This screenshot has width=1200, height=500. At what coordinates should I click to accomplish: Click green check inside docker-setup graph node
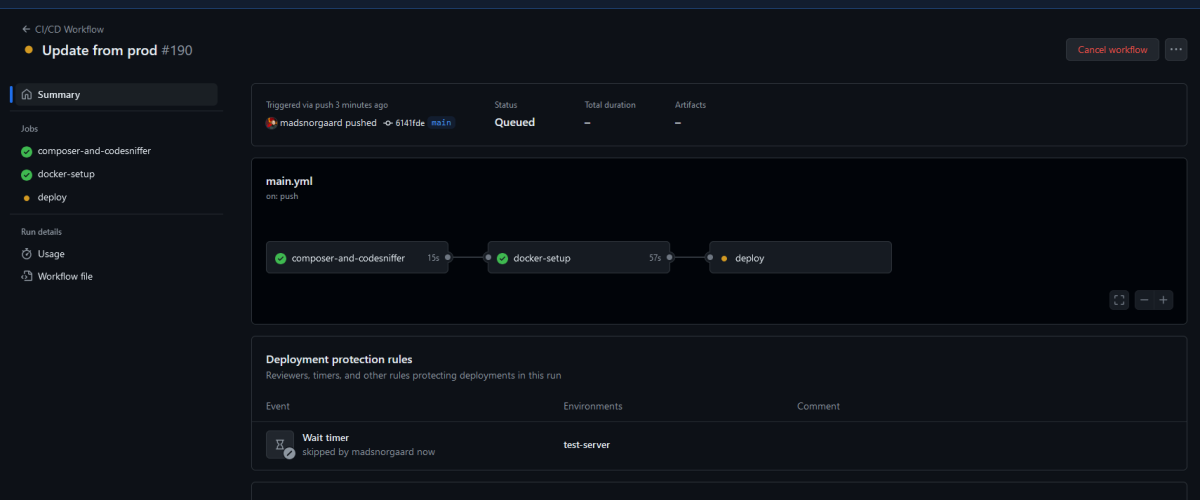coord(502,258)
